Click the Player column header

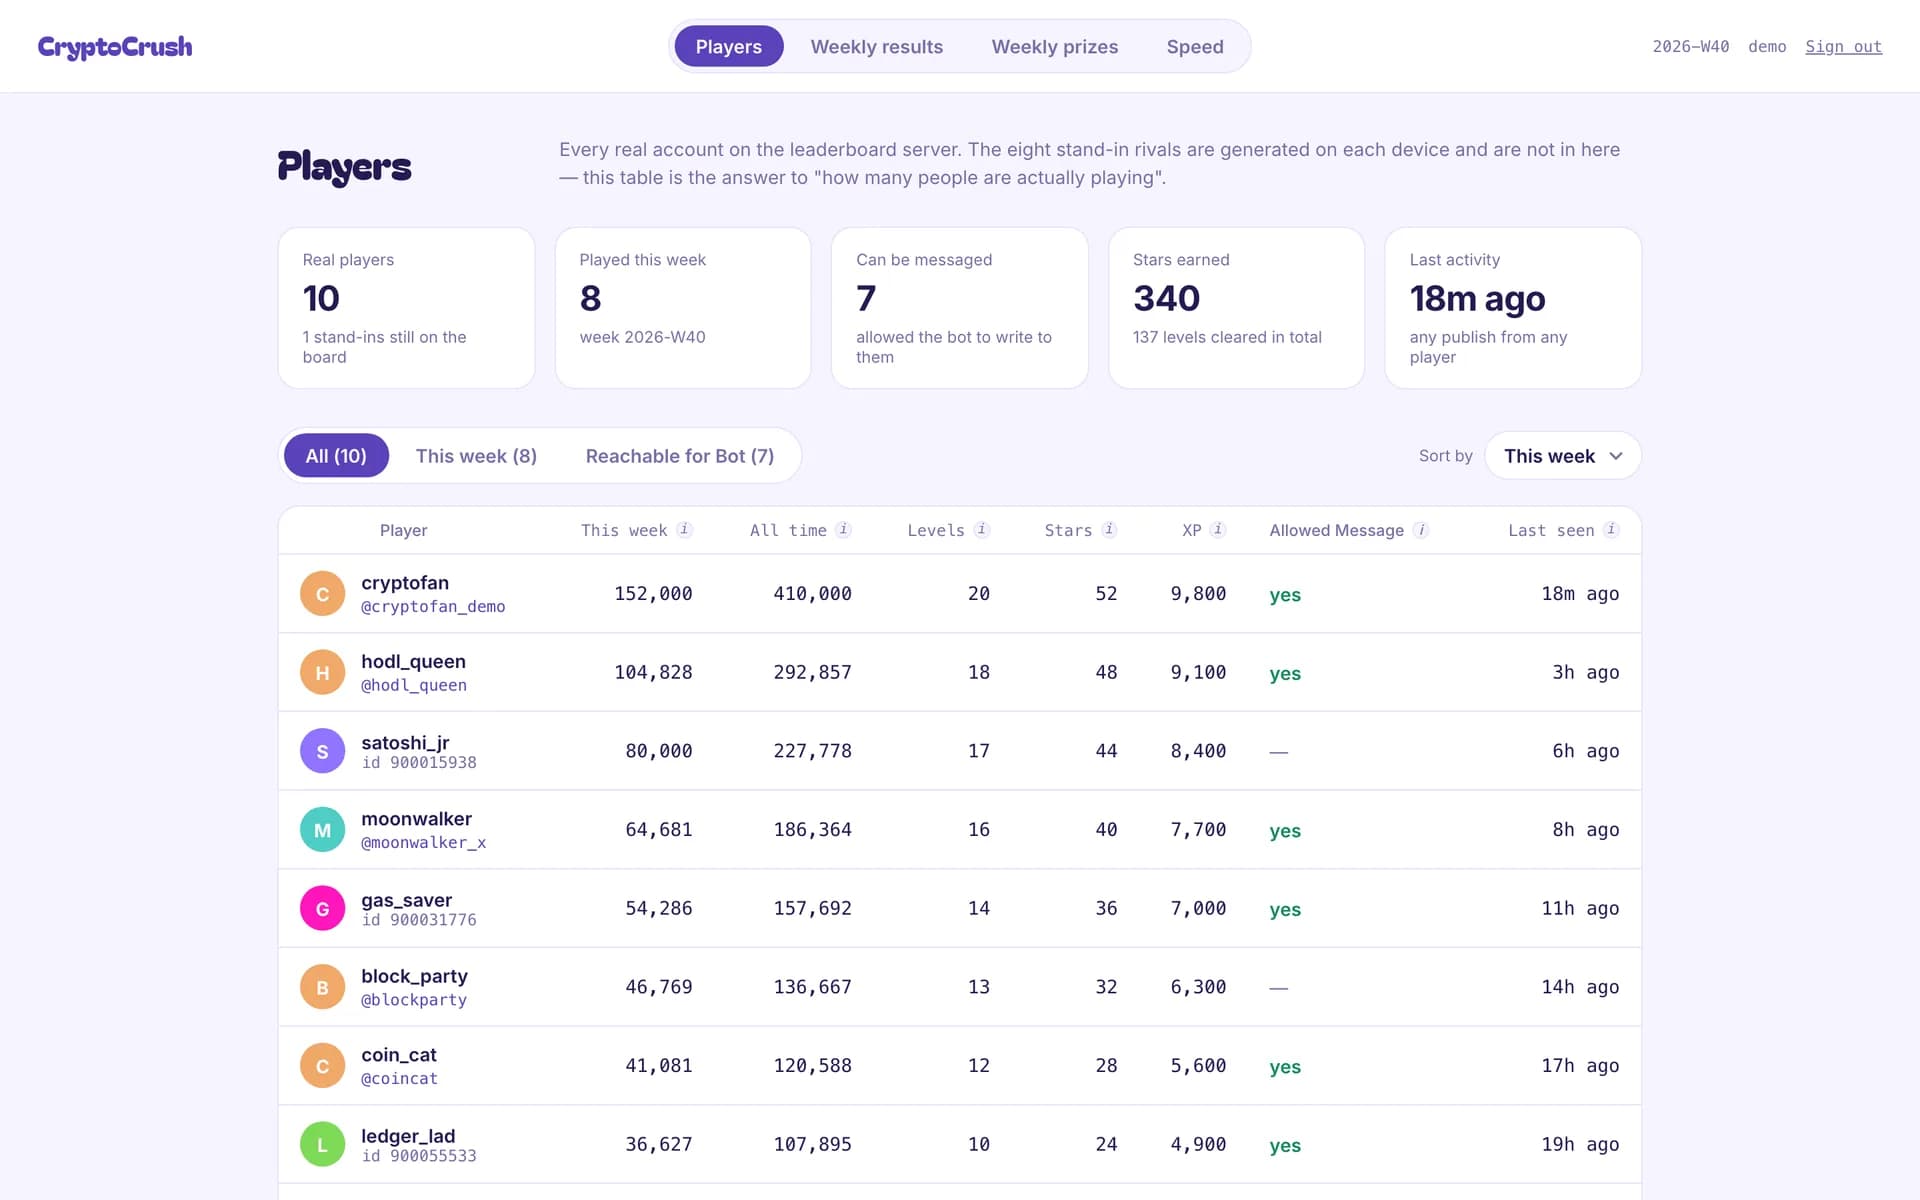tap(403, 530)
